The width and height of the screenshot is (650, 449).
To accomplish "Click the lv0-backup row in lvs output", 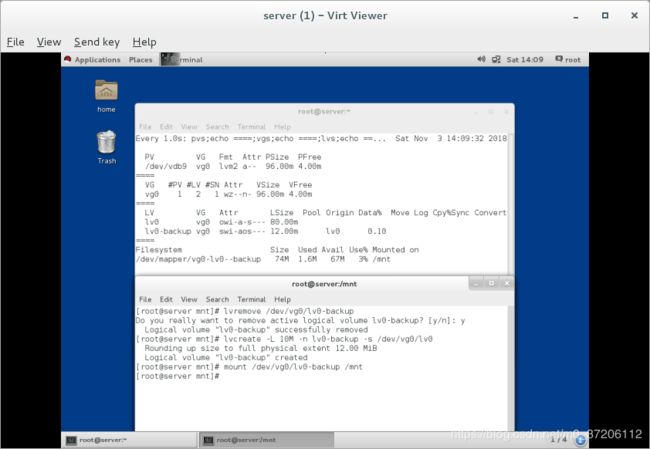I will point(265,231).
